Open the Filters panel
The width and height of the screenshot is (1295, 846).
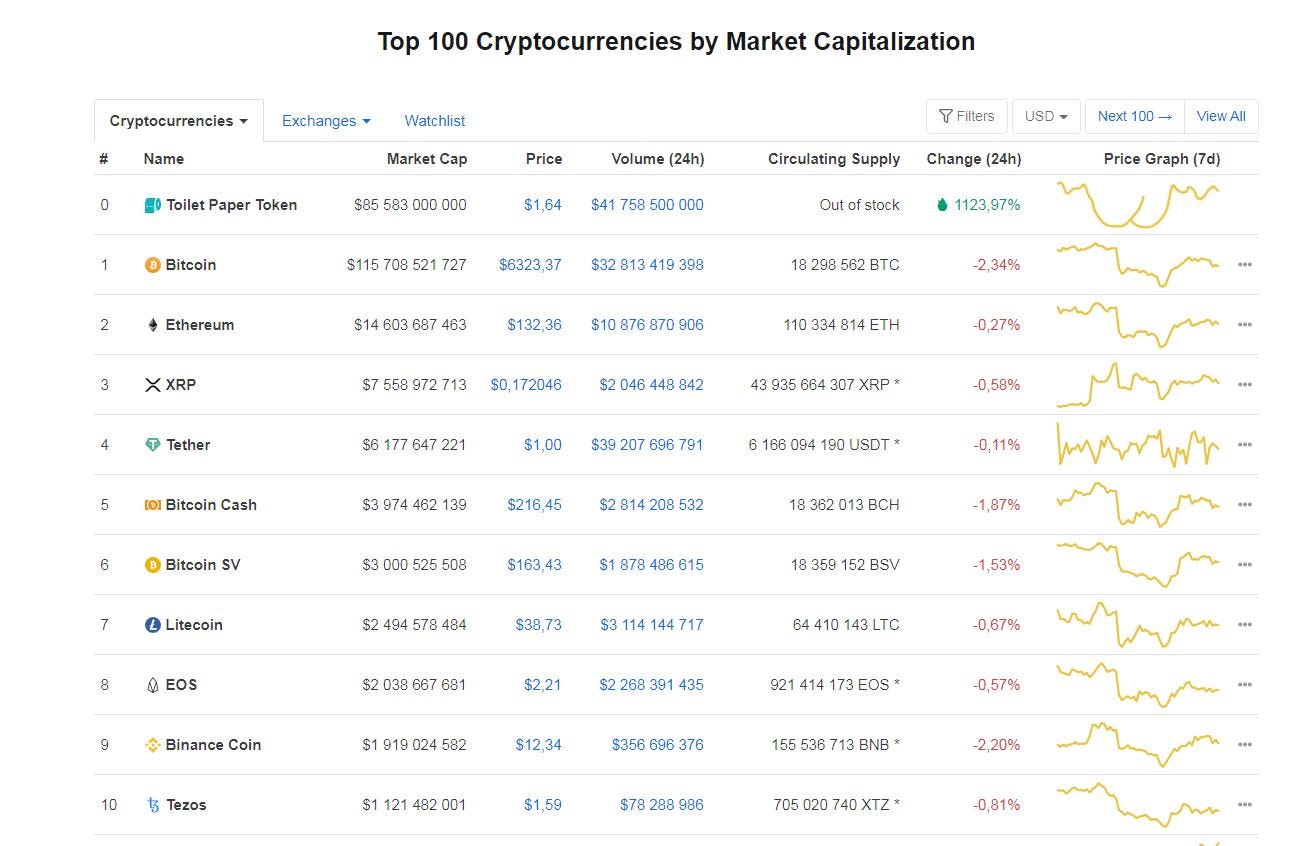(966, 116)
